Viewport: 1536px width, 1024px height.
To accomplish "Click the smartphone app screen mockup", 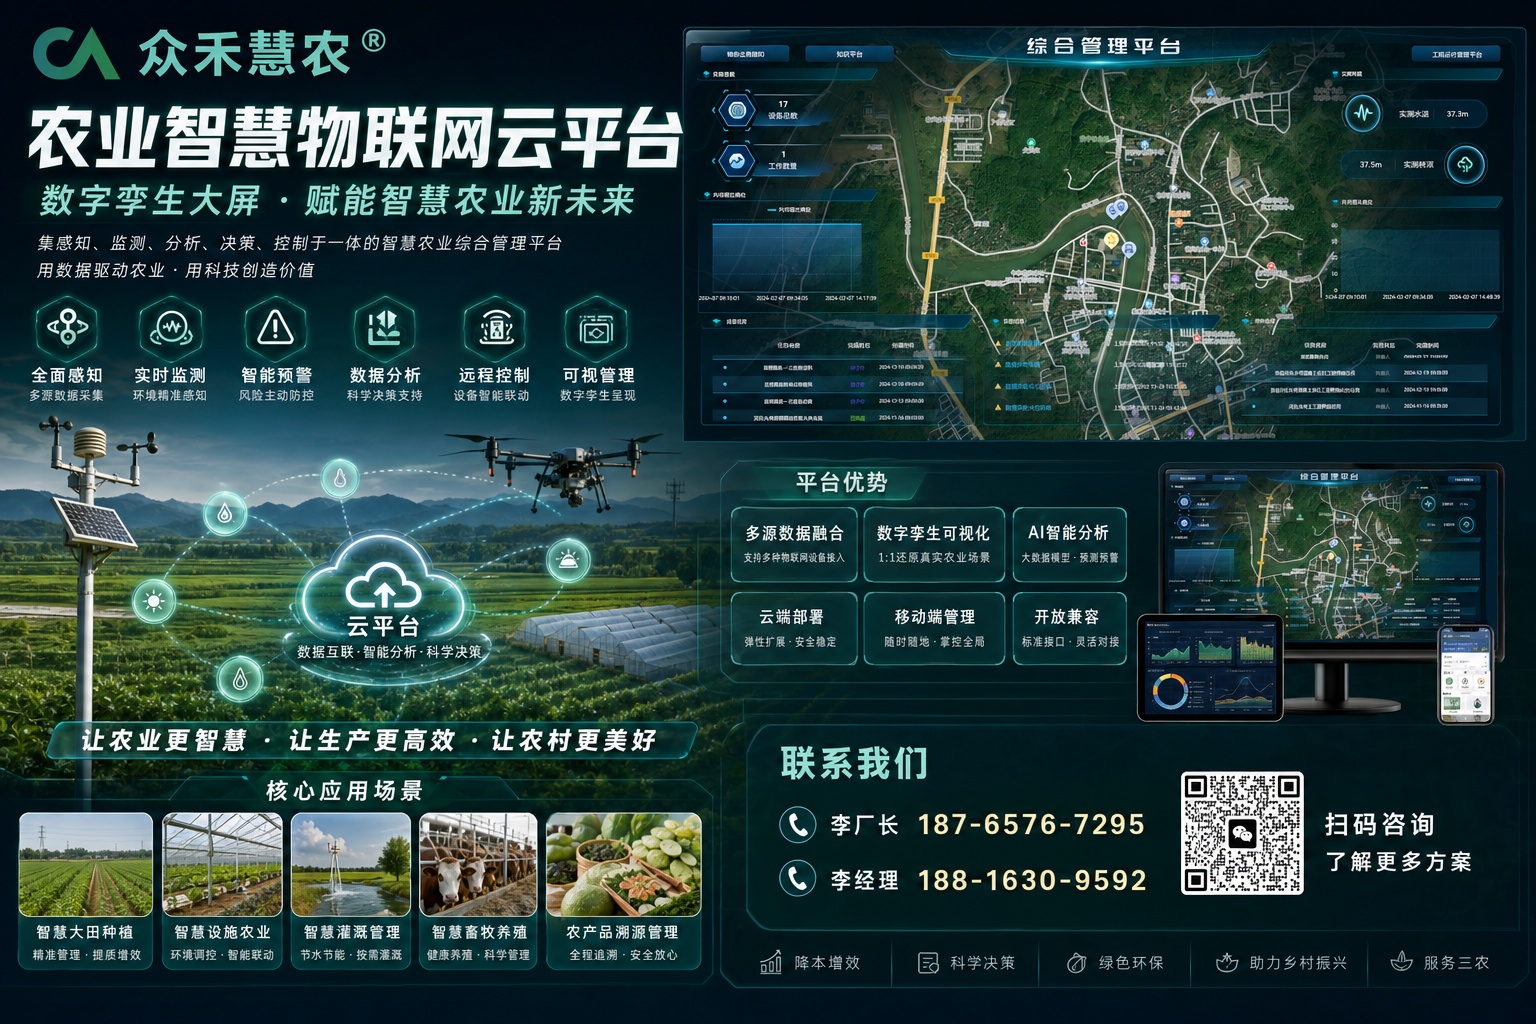I will [x=1465, y=675].
